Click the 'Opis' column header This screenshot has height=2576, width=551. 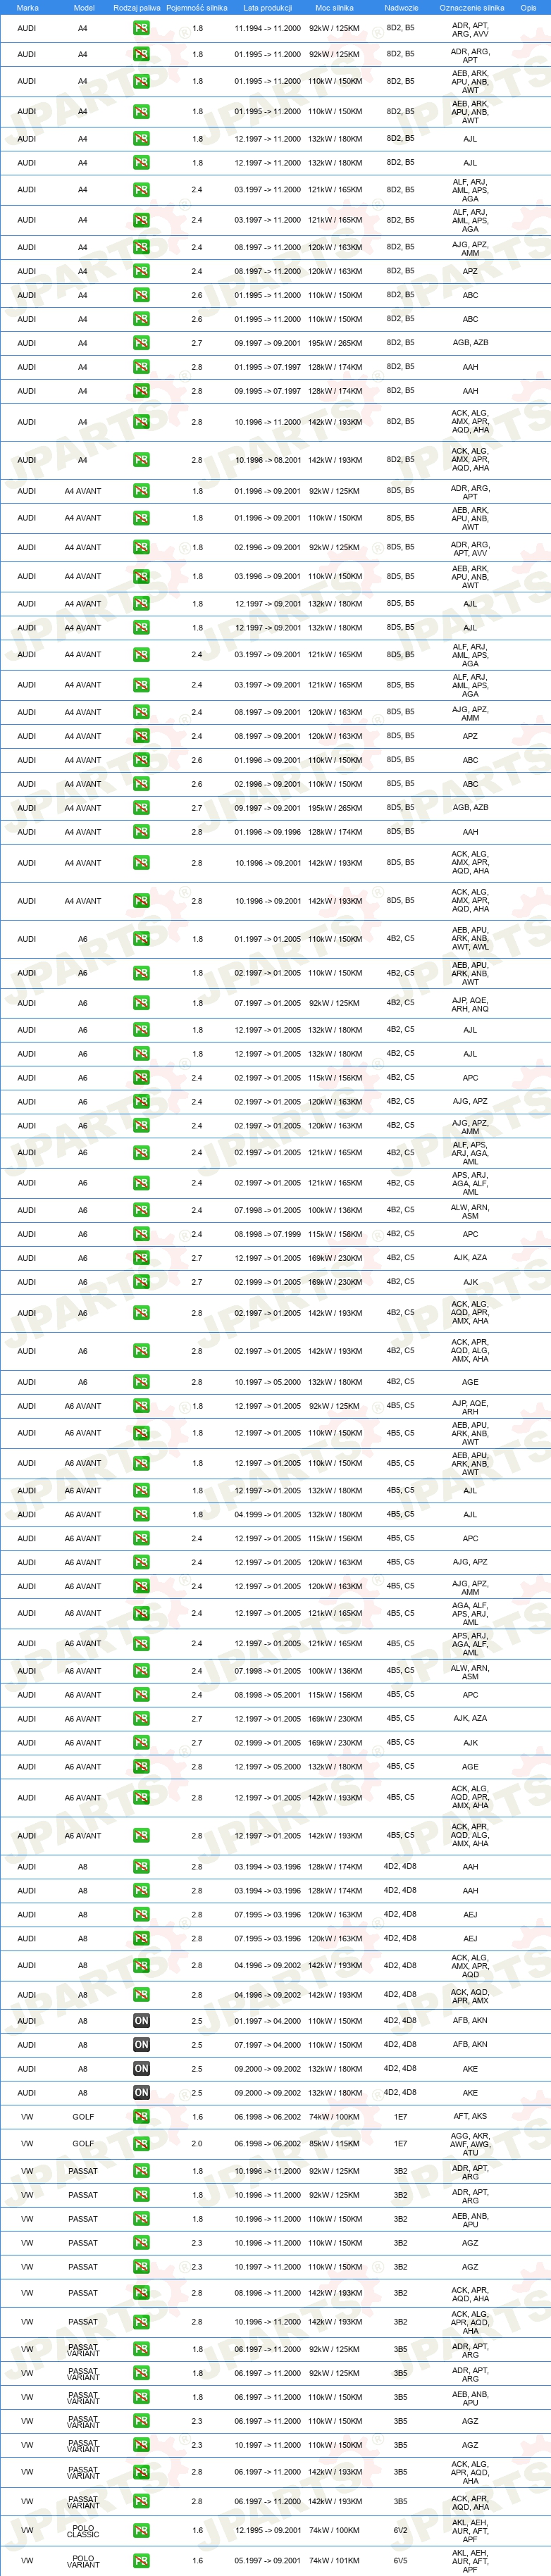coord(528,7)
